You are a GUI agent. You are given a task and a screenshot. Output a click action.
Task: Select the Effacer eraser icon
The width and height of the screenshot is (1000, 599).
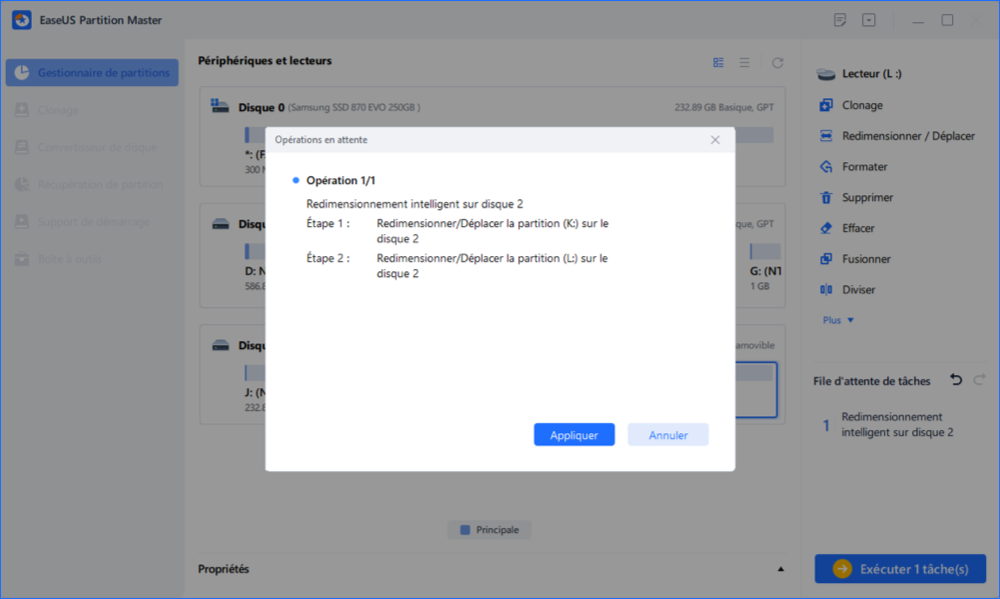[826, 228]
